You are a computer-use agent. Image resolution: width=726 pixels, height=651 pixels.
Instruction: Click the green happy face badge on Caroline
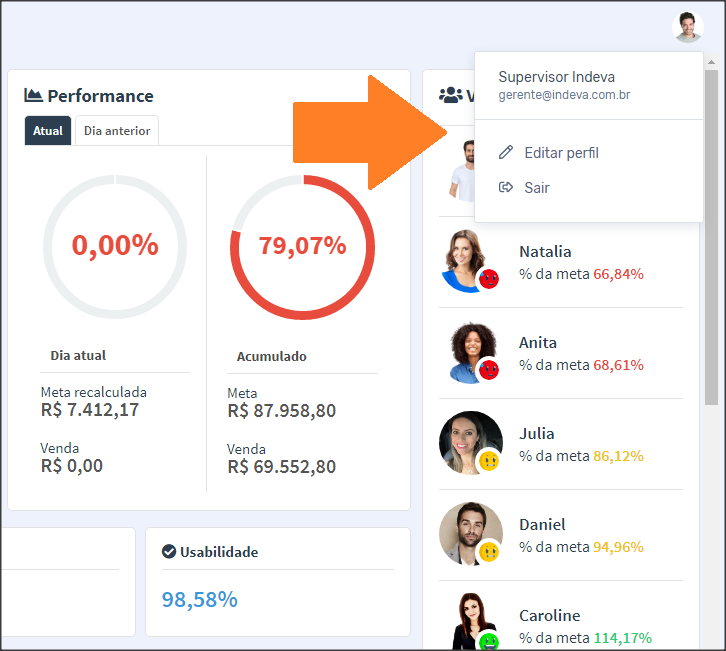point(489,641)
